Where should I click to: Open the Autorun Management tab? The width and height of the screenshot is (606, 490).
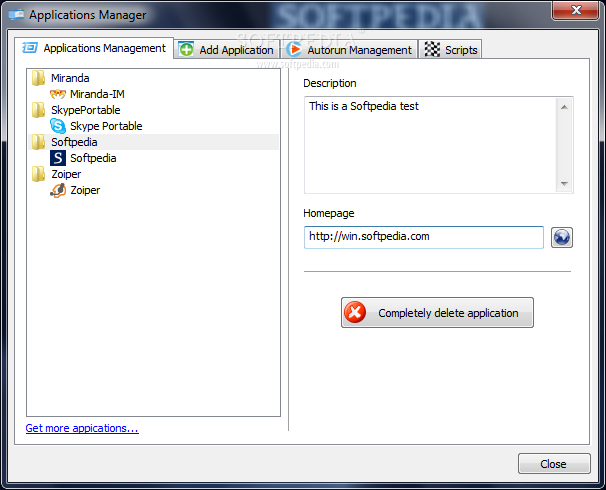pos(349,50)
